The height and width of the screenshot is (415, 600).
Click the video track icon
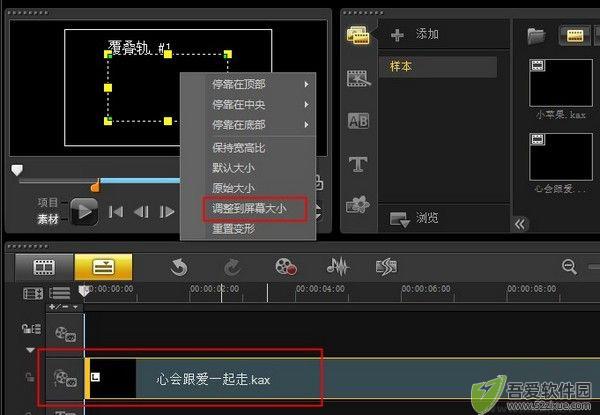[65, 334]
